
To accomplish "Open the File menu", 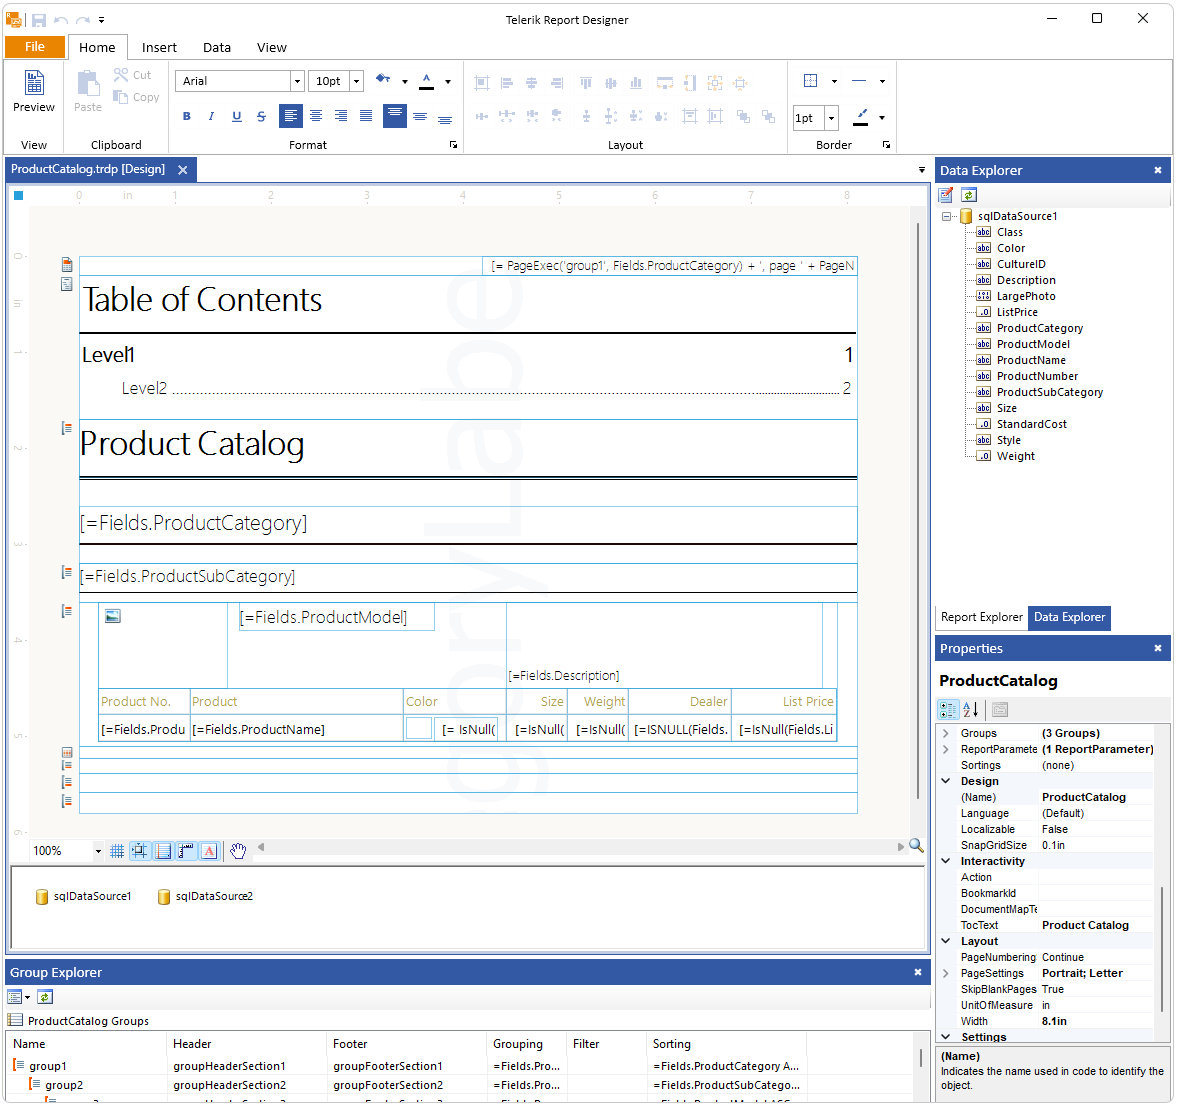I will [35, 47].
